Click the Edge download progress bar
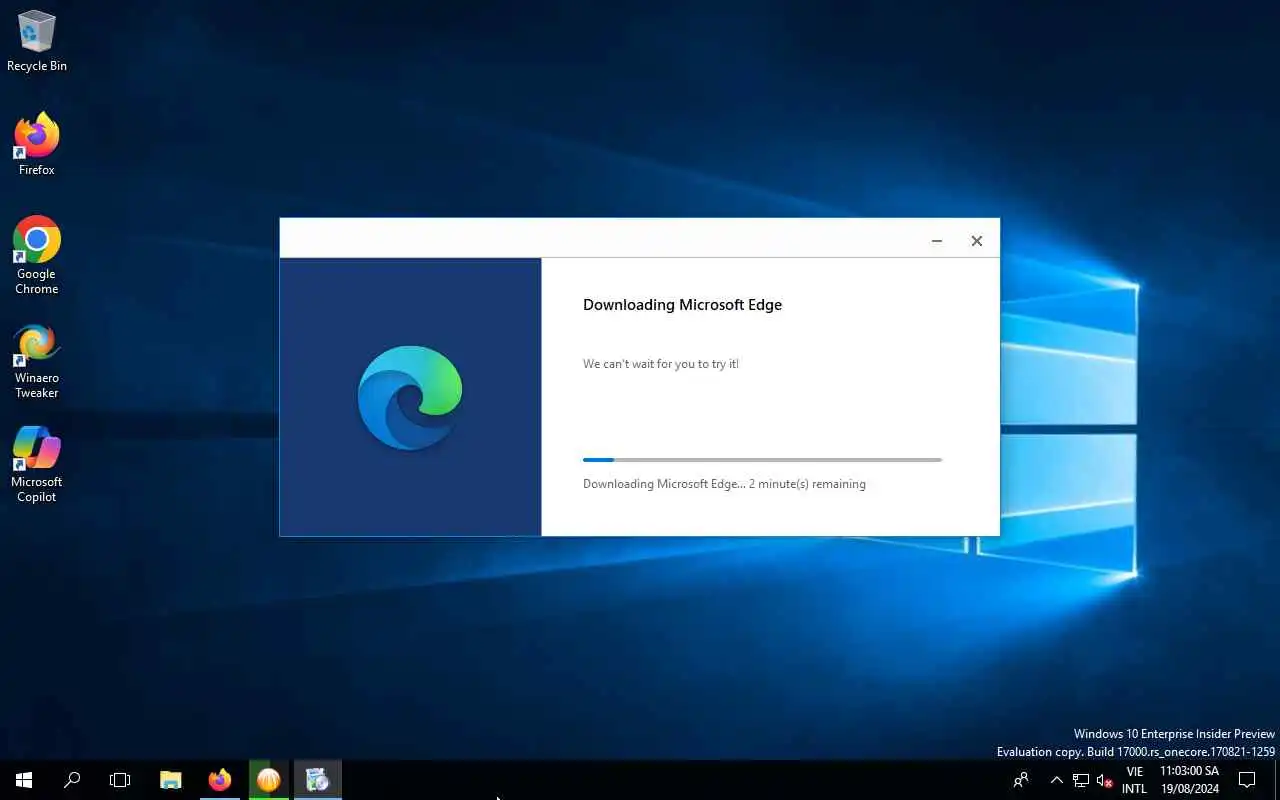1280x800 pixels. (x=762, y=460)
